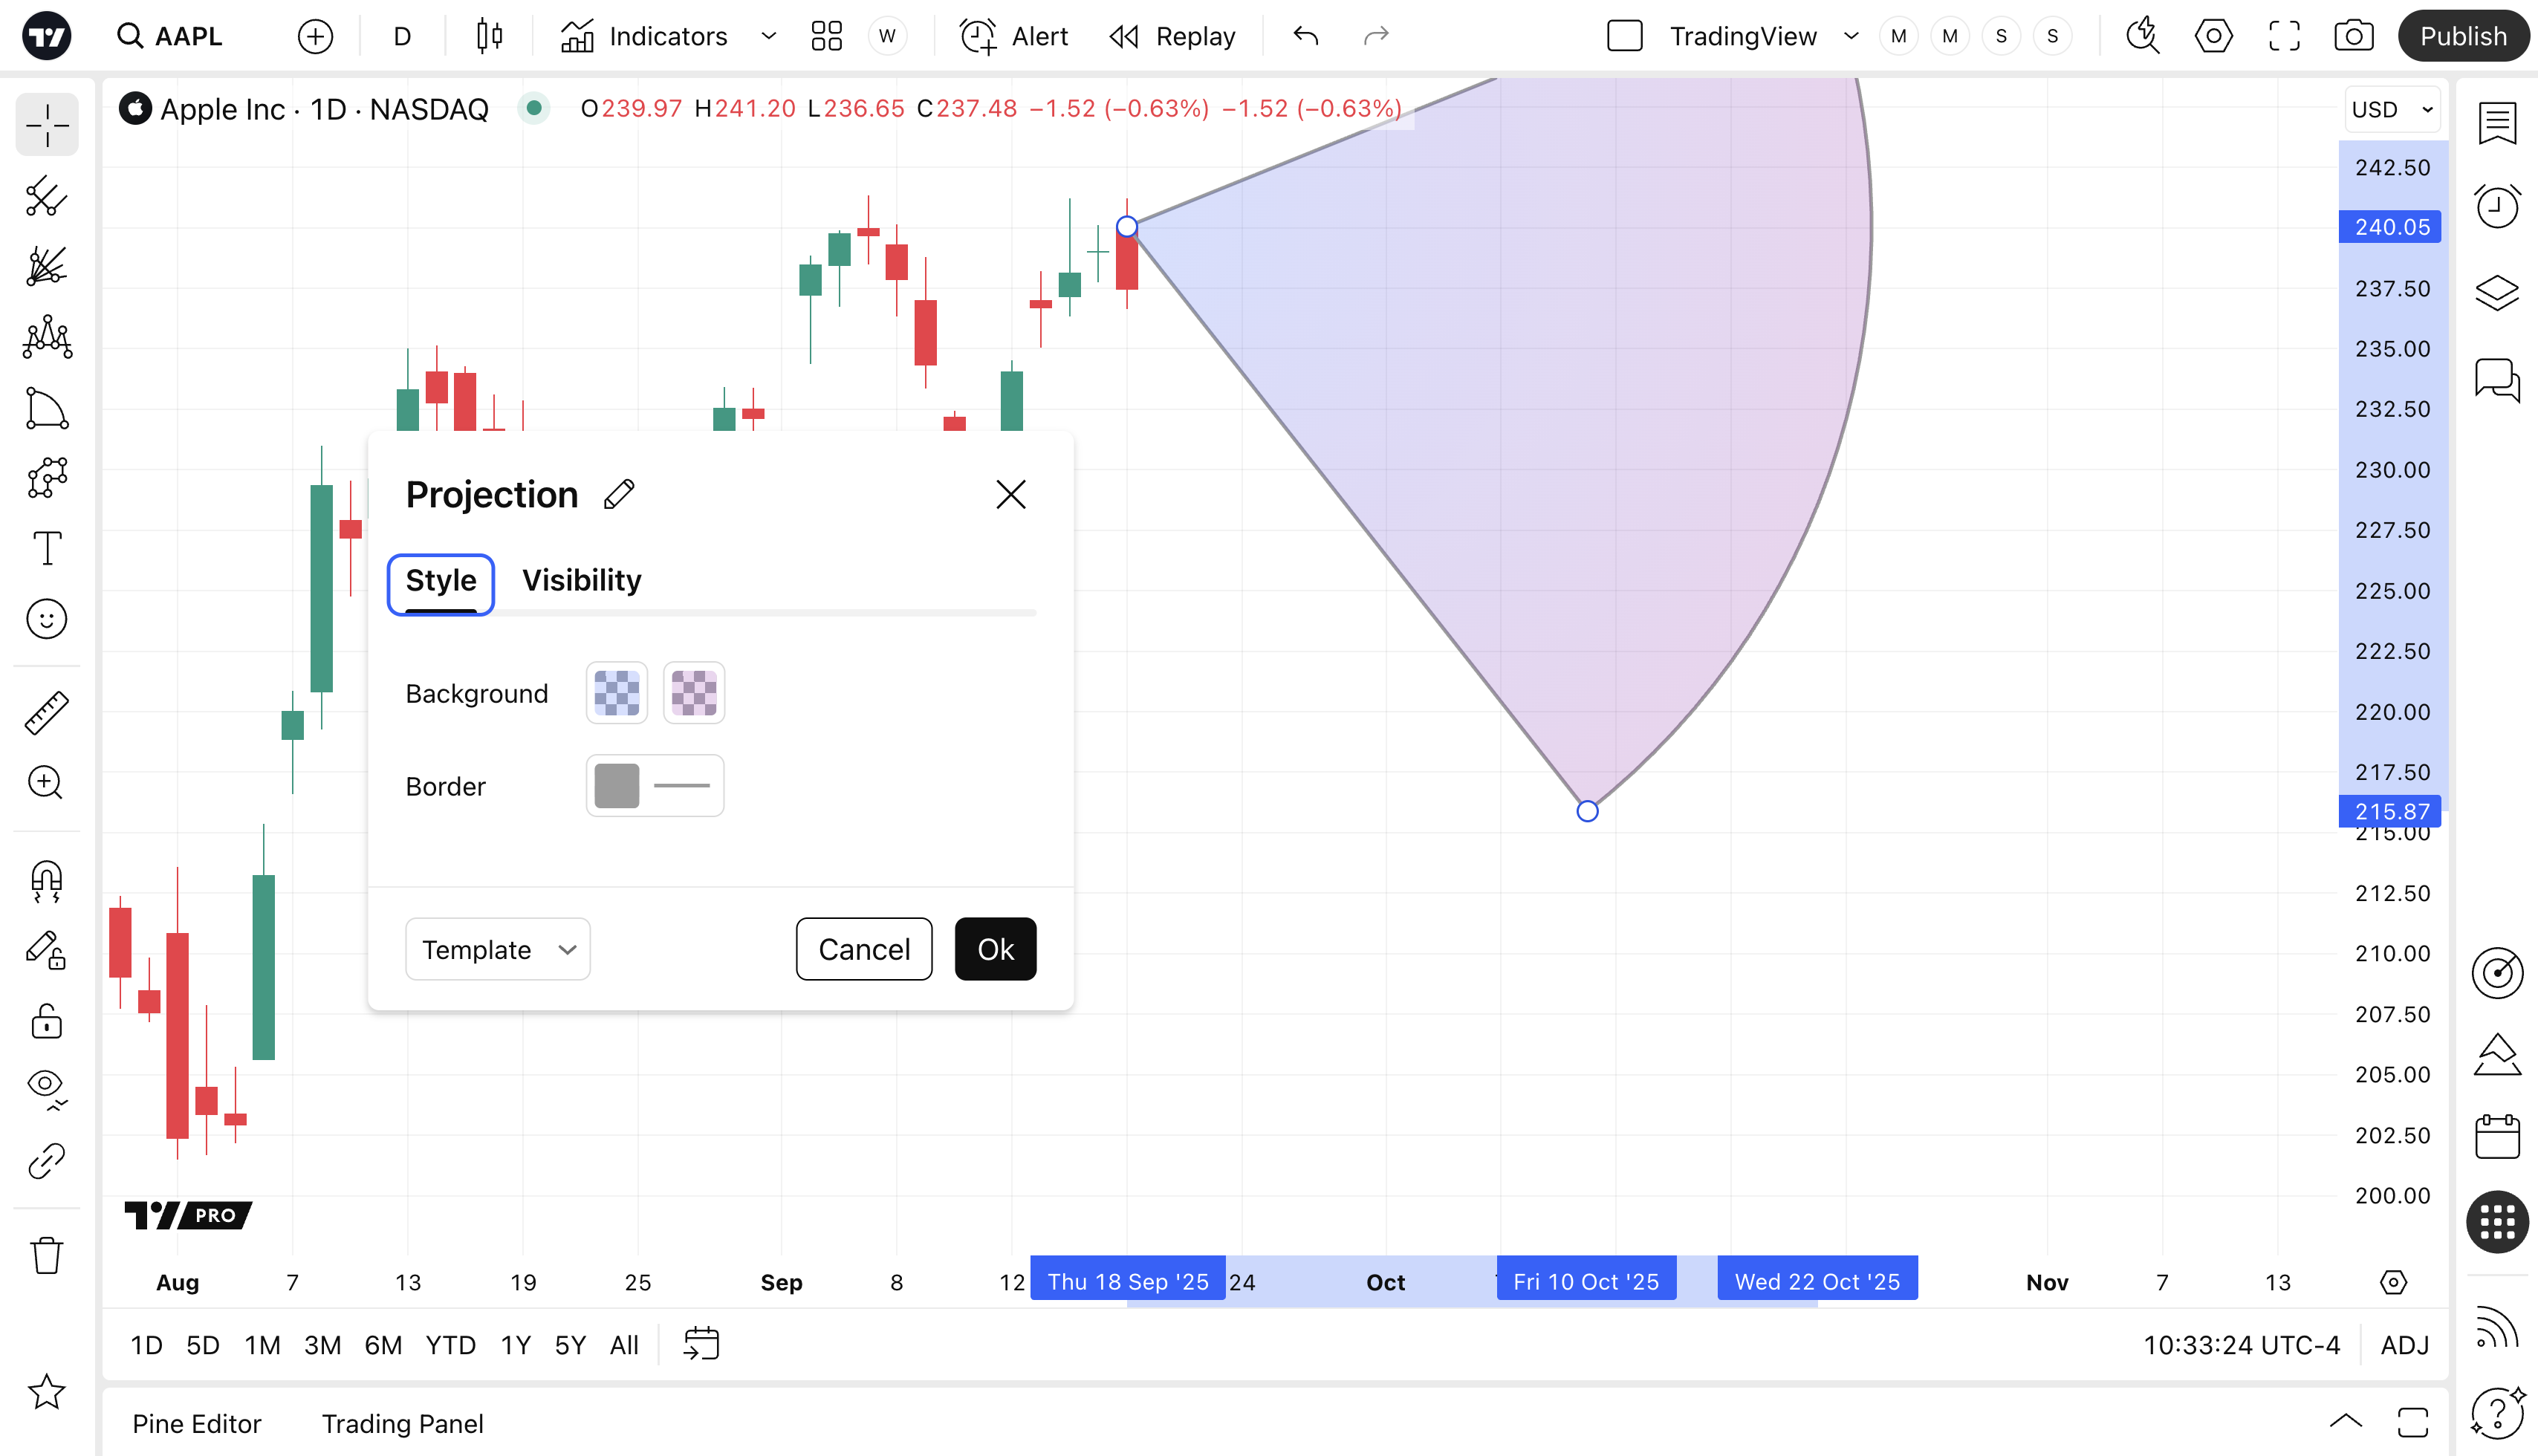
Task: Toggle ADJ adjusted data at bottom right
Action: point(2404,1345)
